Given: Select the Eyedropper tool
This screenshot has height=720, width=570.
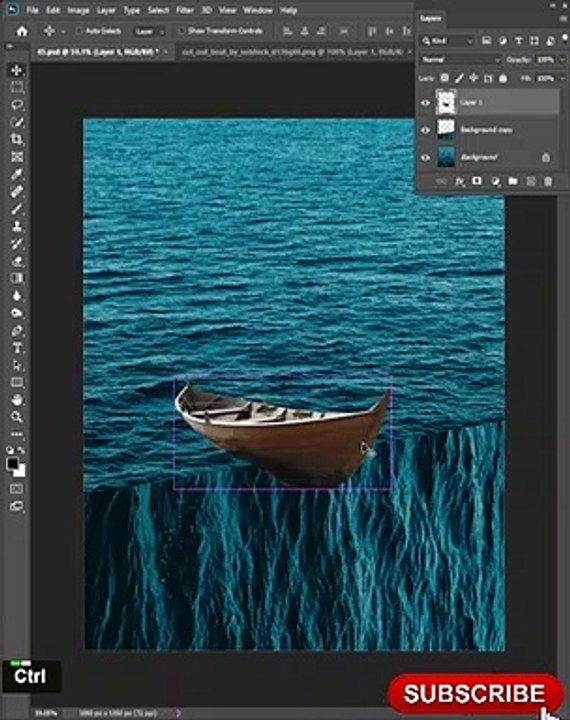Looking at the screenshot, I should (x=17, y=174).
